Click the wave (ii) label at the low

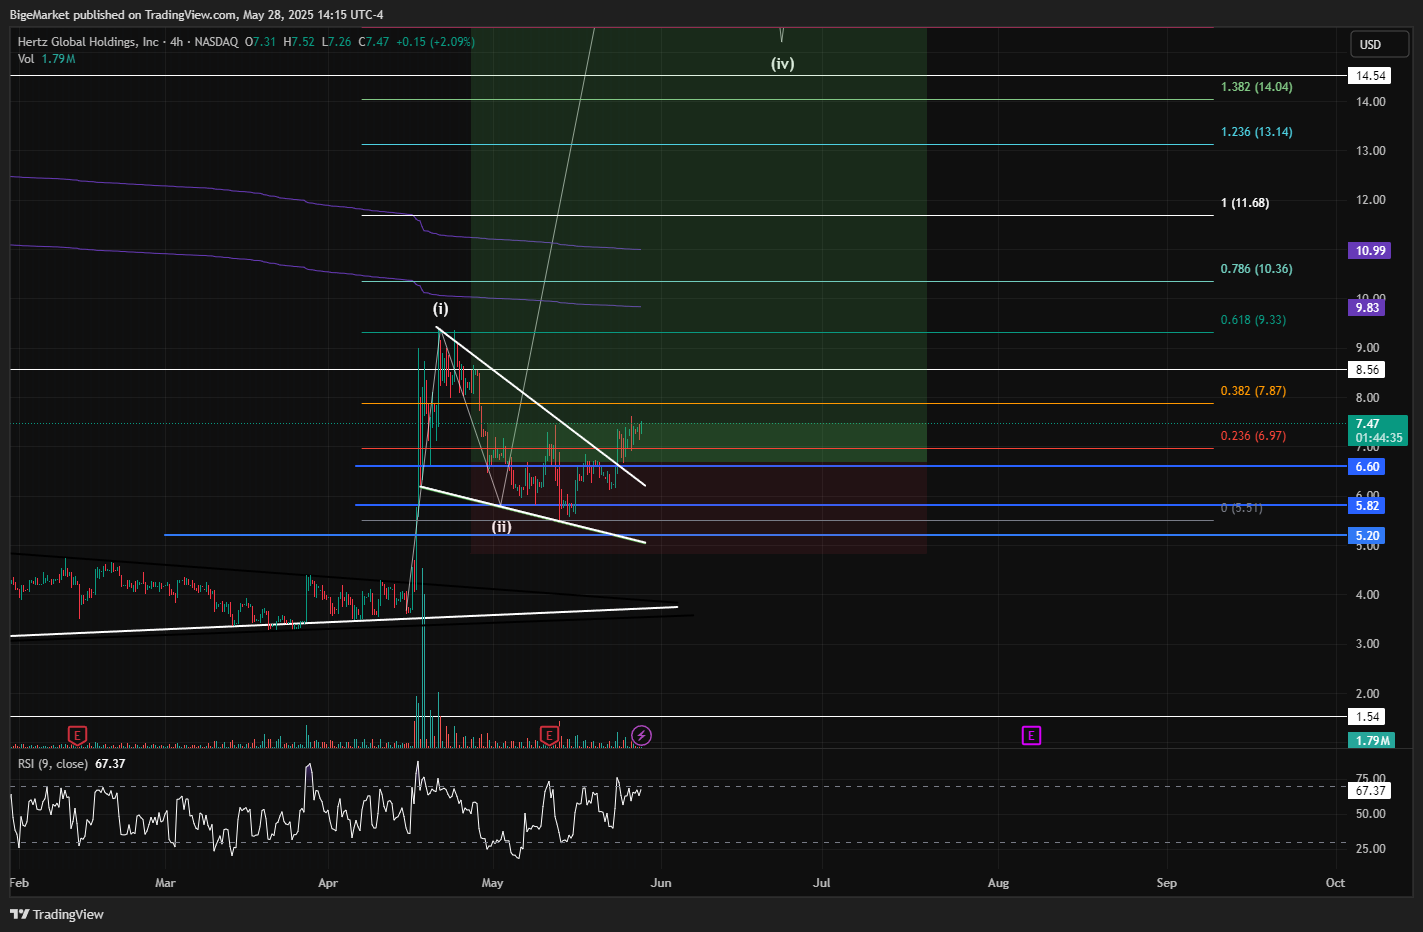pyautogui.click(x=501, y=527)
